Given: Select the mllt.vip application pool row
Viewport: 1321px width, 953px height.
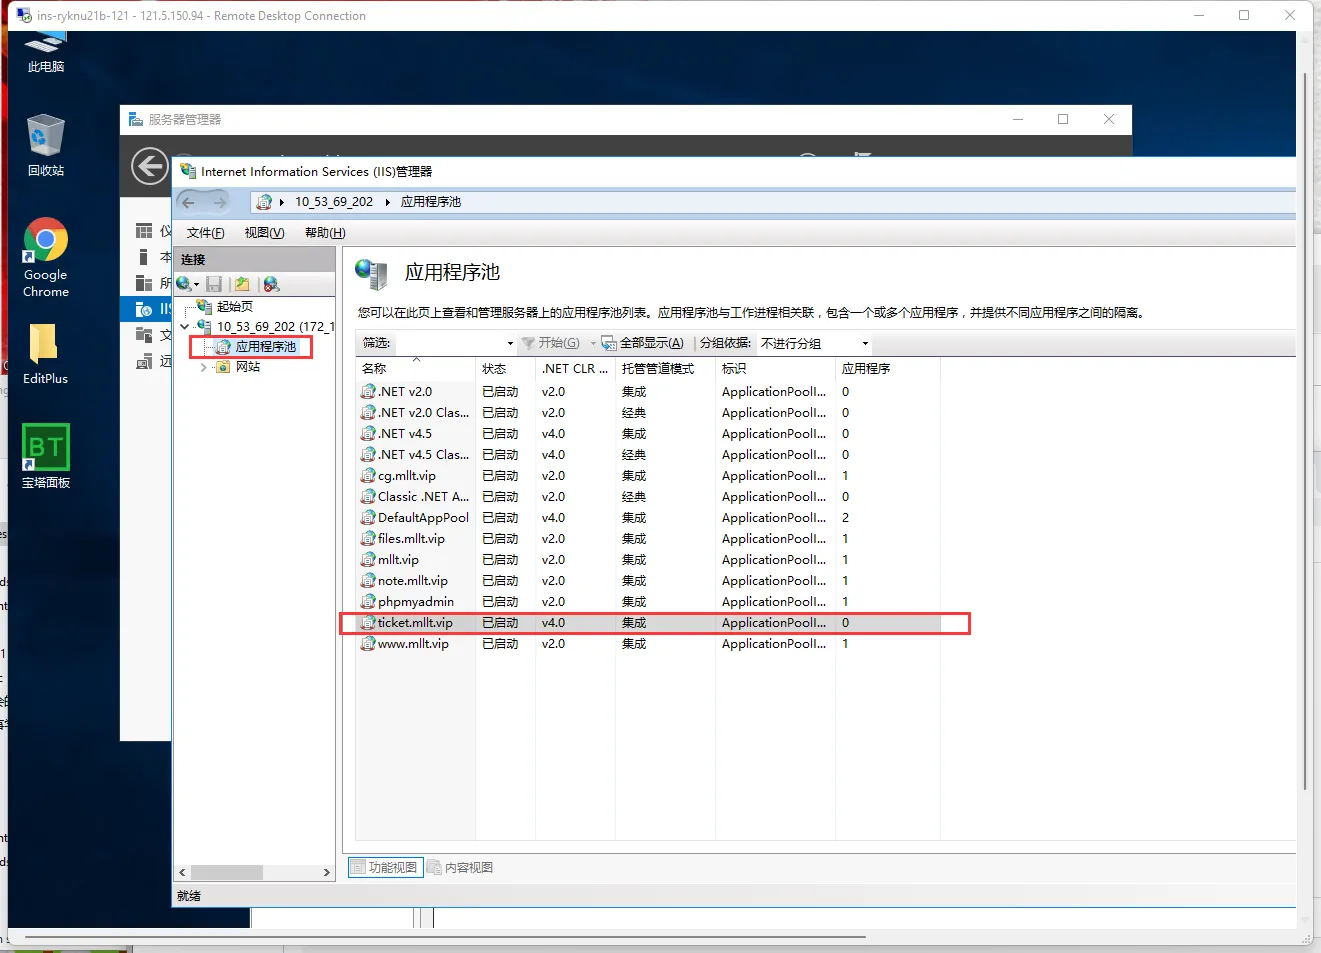Looking at the screenshot, I should tap(650, 560).
